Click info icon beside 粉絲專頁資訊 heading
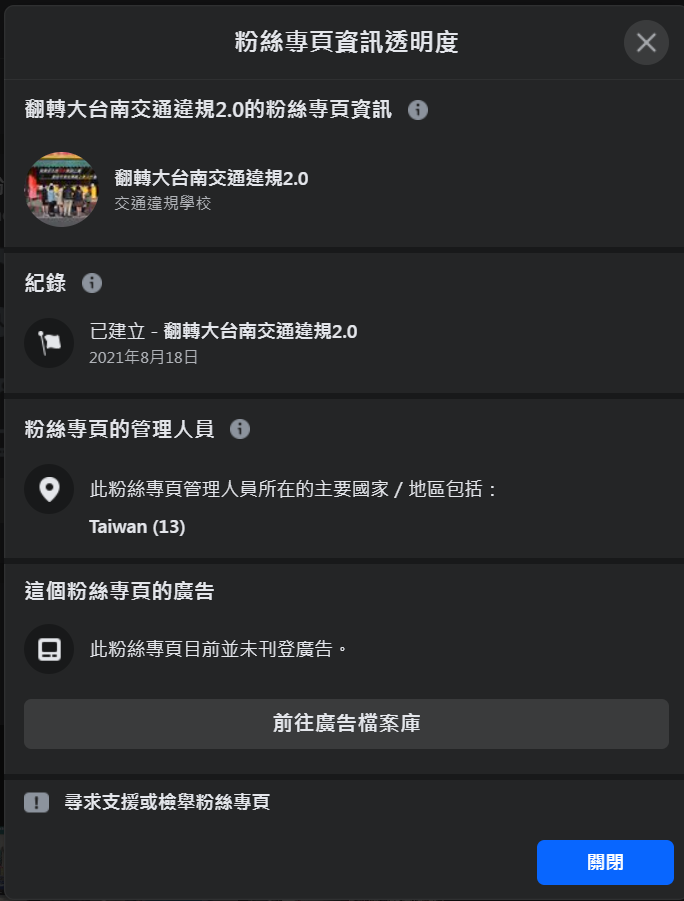Image resolution: width=684 pixels, height=901 pixels. coord(418,110)
